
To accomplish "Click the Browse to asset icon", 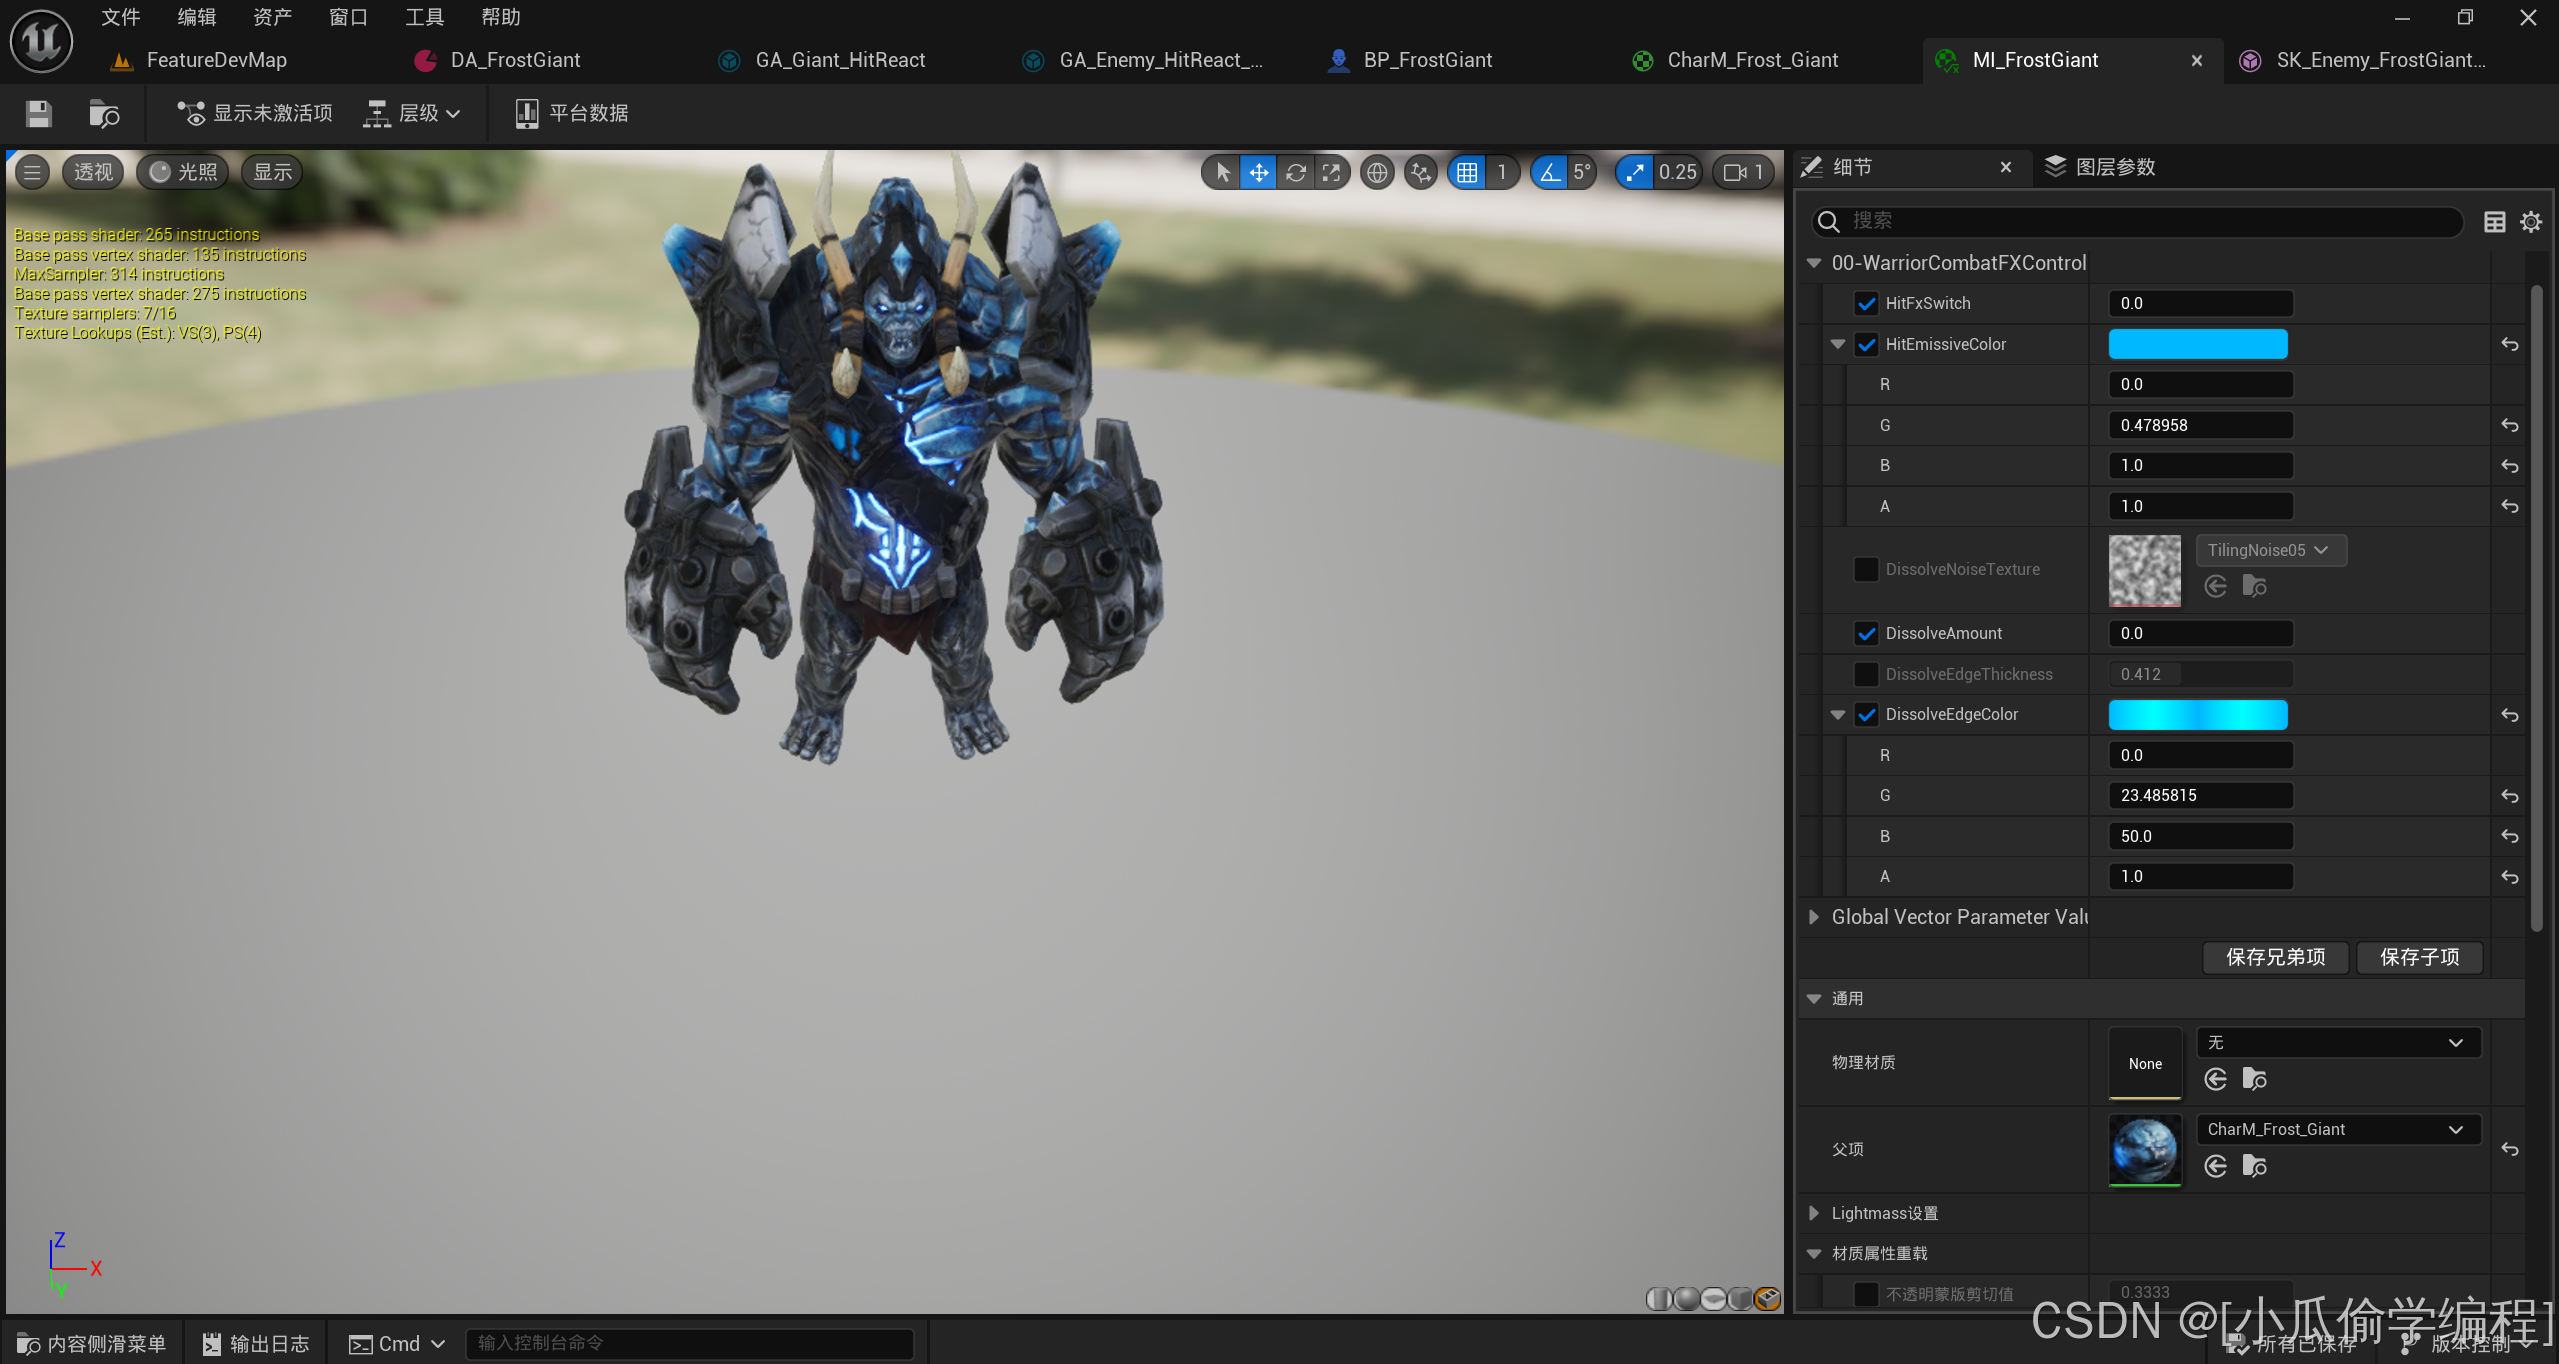I will (104, 113).
